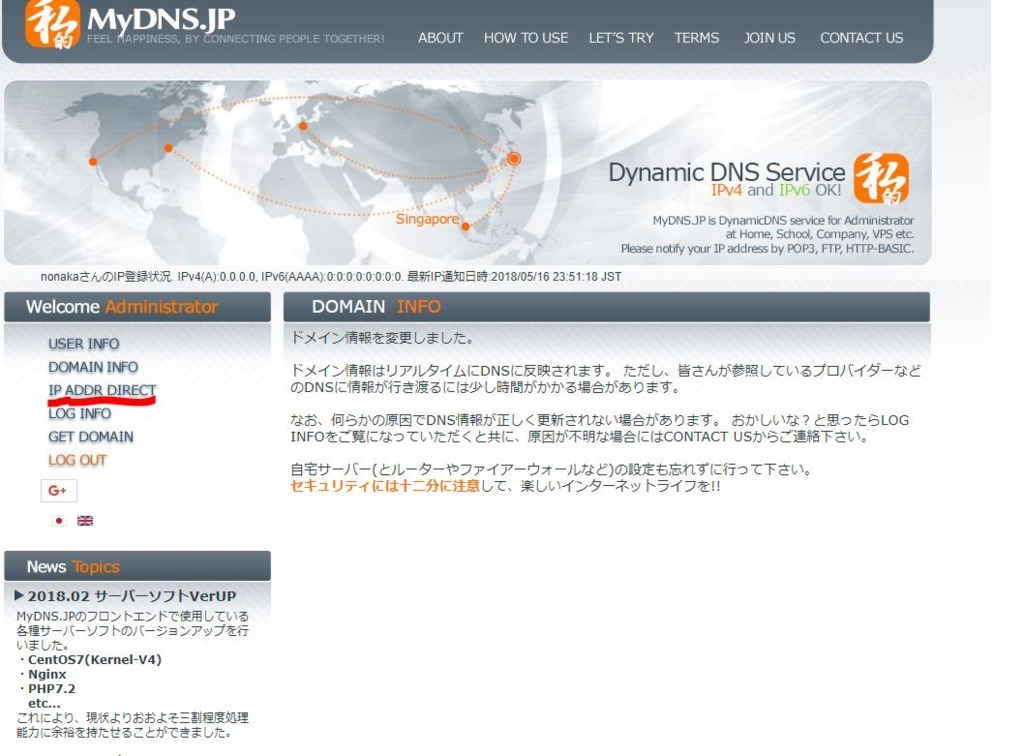
Task: Open the ABOUT menu item
Action: tap(440, 38)
